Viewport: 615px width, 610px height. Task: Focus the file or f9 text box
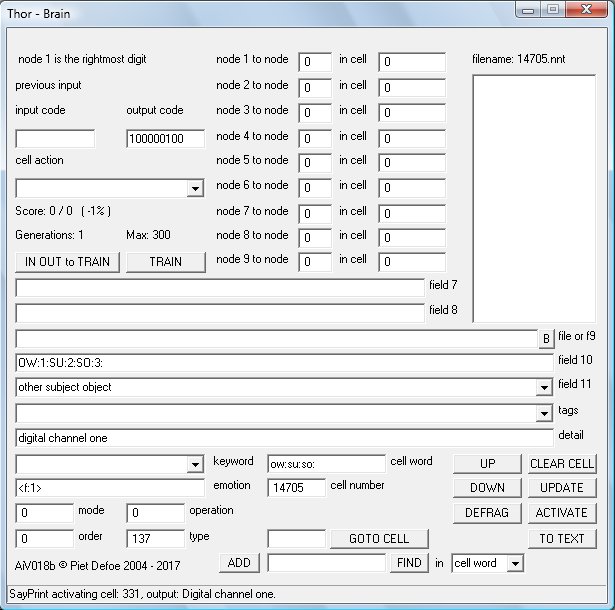(x=277, y=339)
